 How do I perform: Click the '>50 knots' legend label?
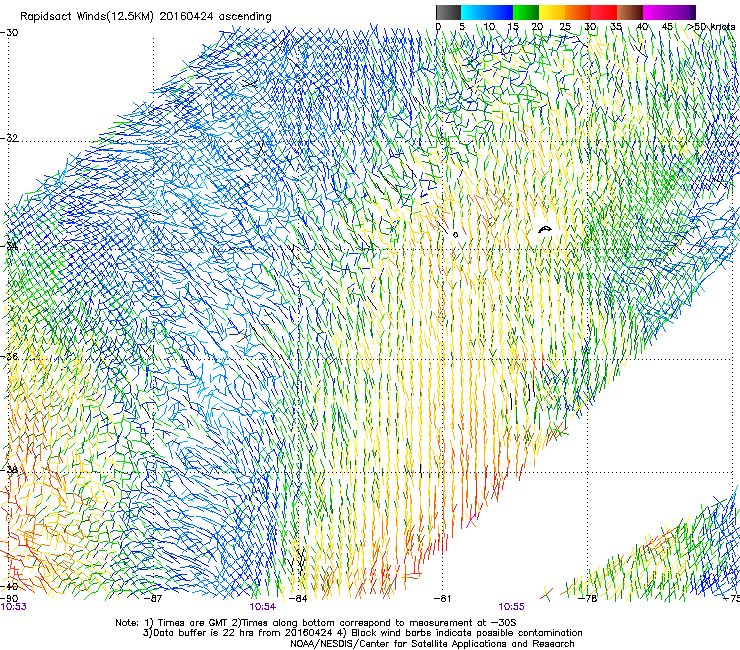point(711,27)
